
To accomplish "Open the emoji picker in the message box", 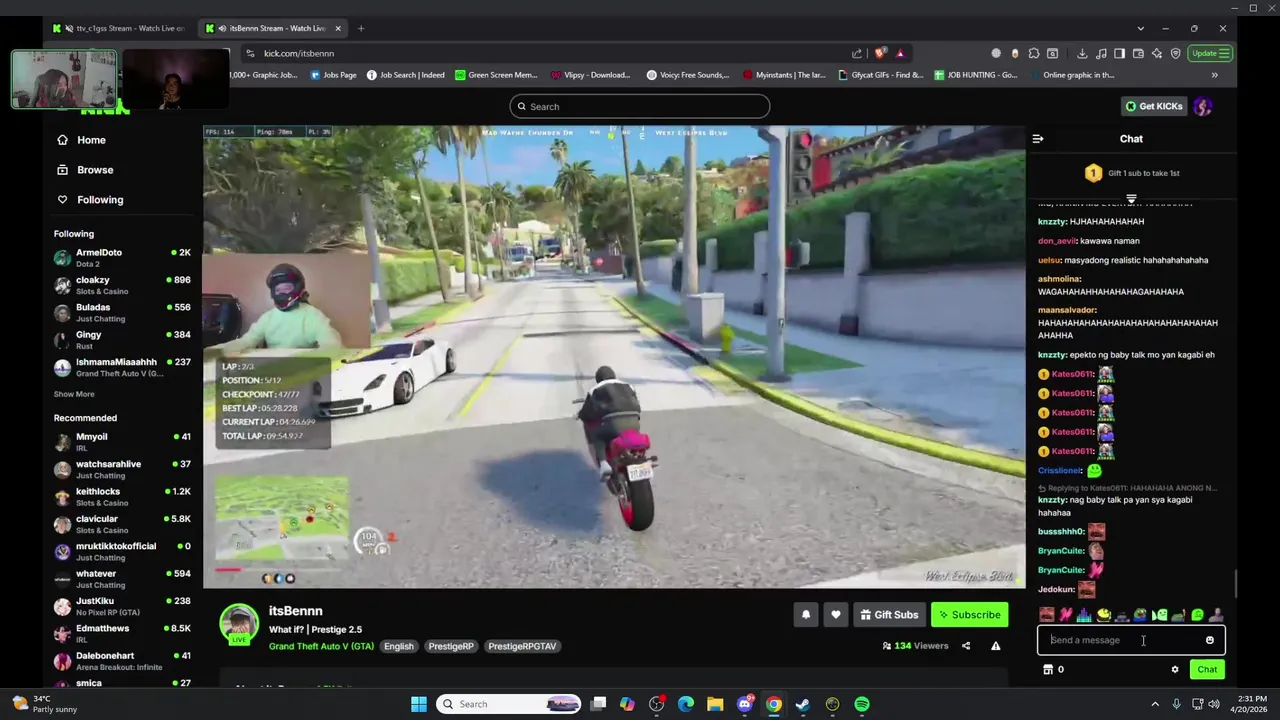I will point(1209,640).
